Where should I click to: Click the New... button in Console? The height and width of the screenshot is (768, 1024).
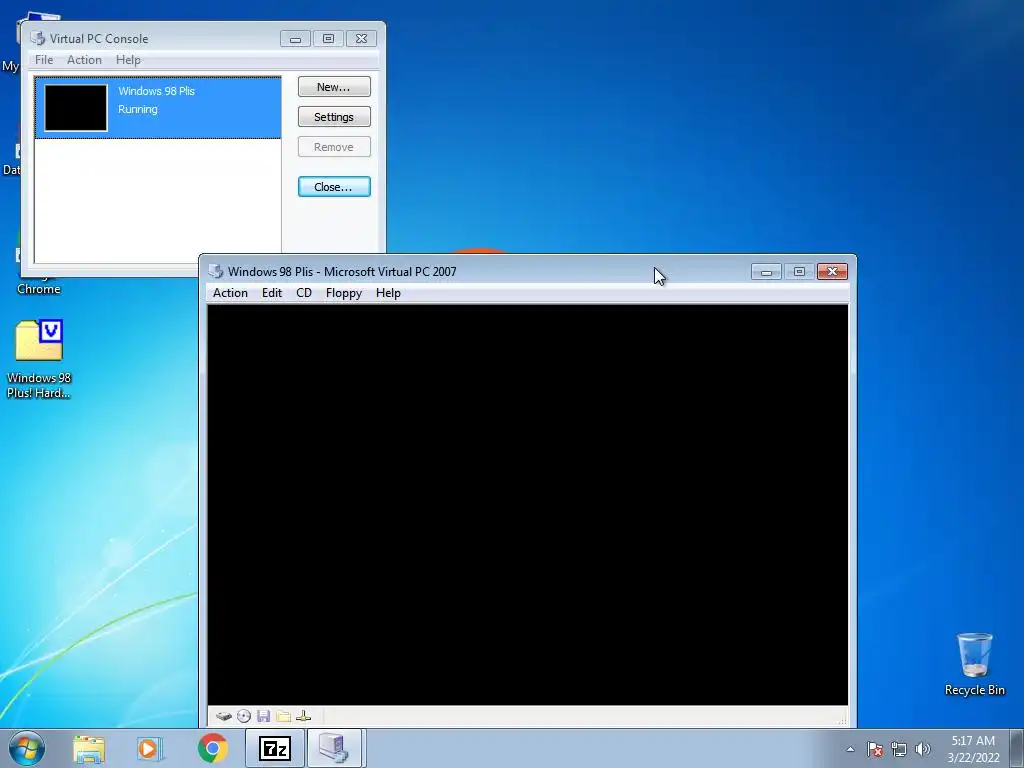pyautogui.click(x=334, y=87)
